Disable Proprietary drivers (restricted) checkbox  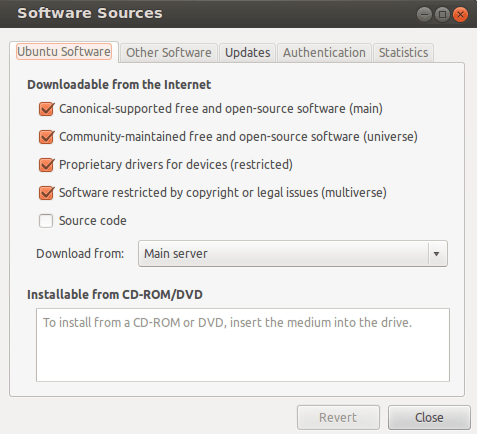[46, 165]
